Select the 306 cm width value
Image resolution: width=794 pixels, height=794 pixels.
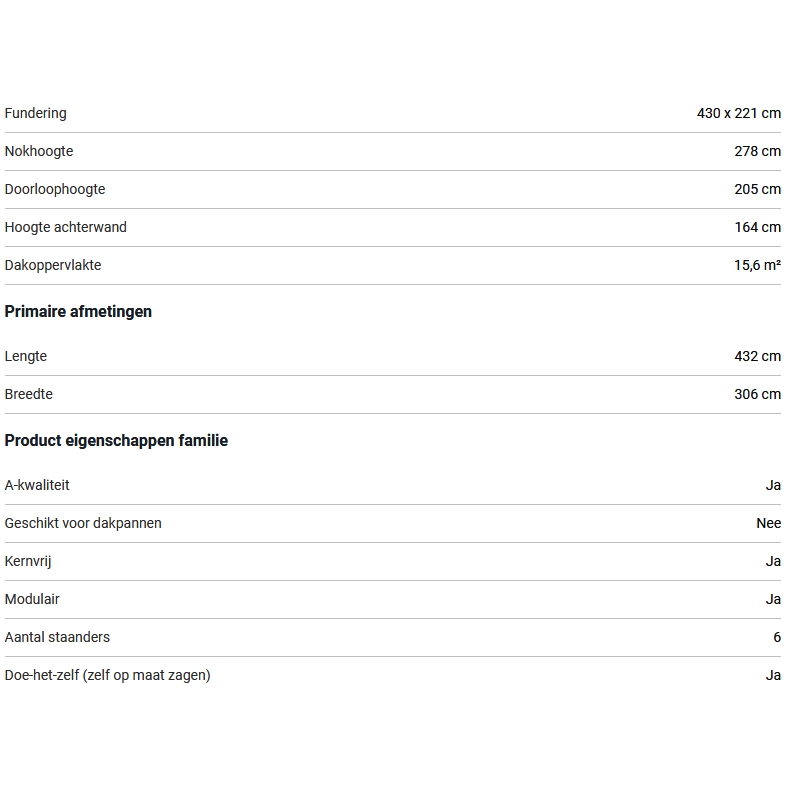pos(757,395)
